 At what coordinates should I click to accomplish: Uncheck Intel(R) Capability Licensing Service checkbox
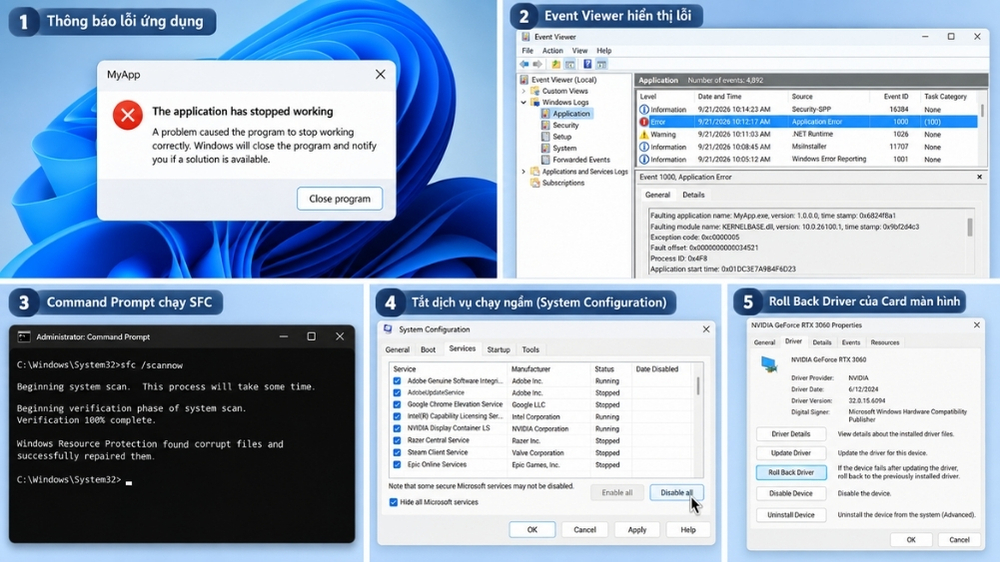pyautogui.click(x=397, y=417)
